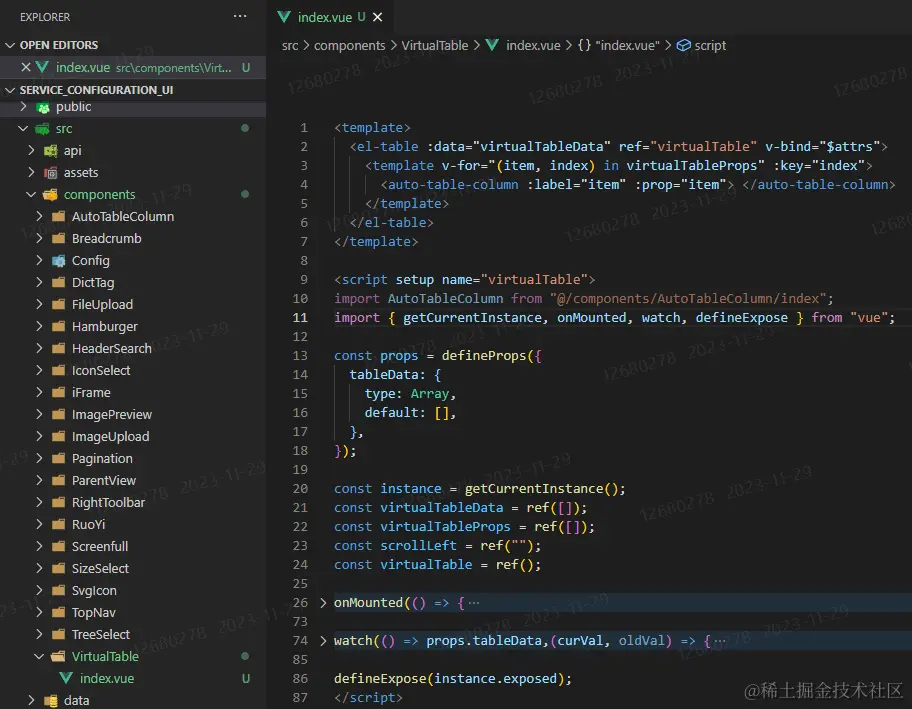Click the assets folder icon
912x709 pixels.
pyautogui.click(x=51, y=173)
